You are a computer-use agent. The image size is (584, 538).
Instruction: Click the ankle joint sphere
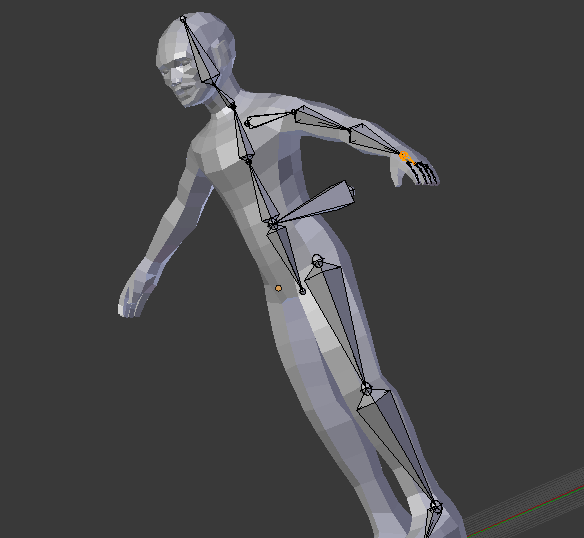coord(435,507)
